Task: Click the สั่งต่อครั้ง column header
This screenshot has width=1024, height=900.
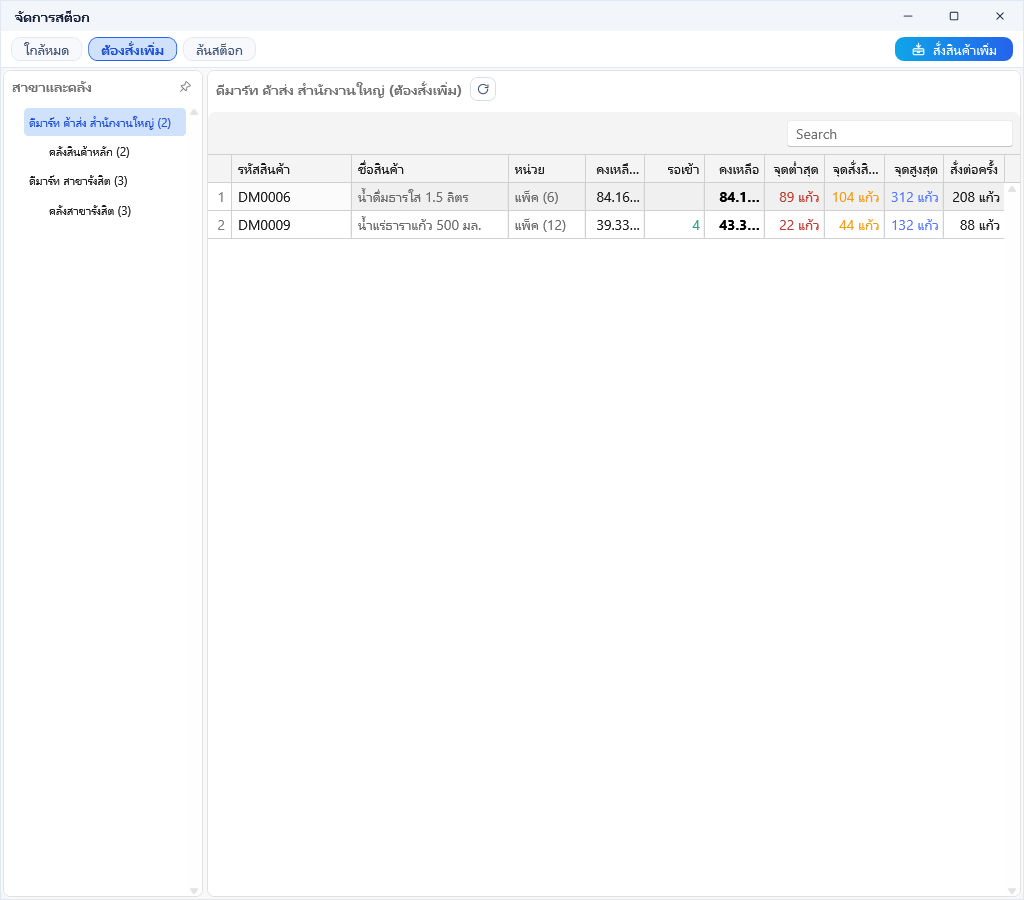Action: pos(974,169)
